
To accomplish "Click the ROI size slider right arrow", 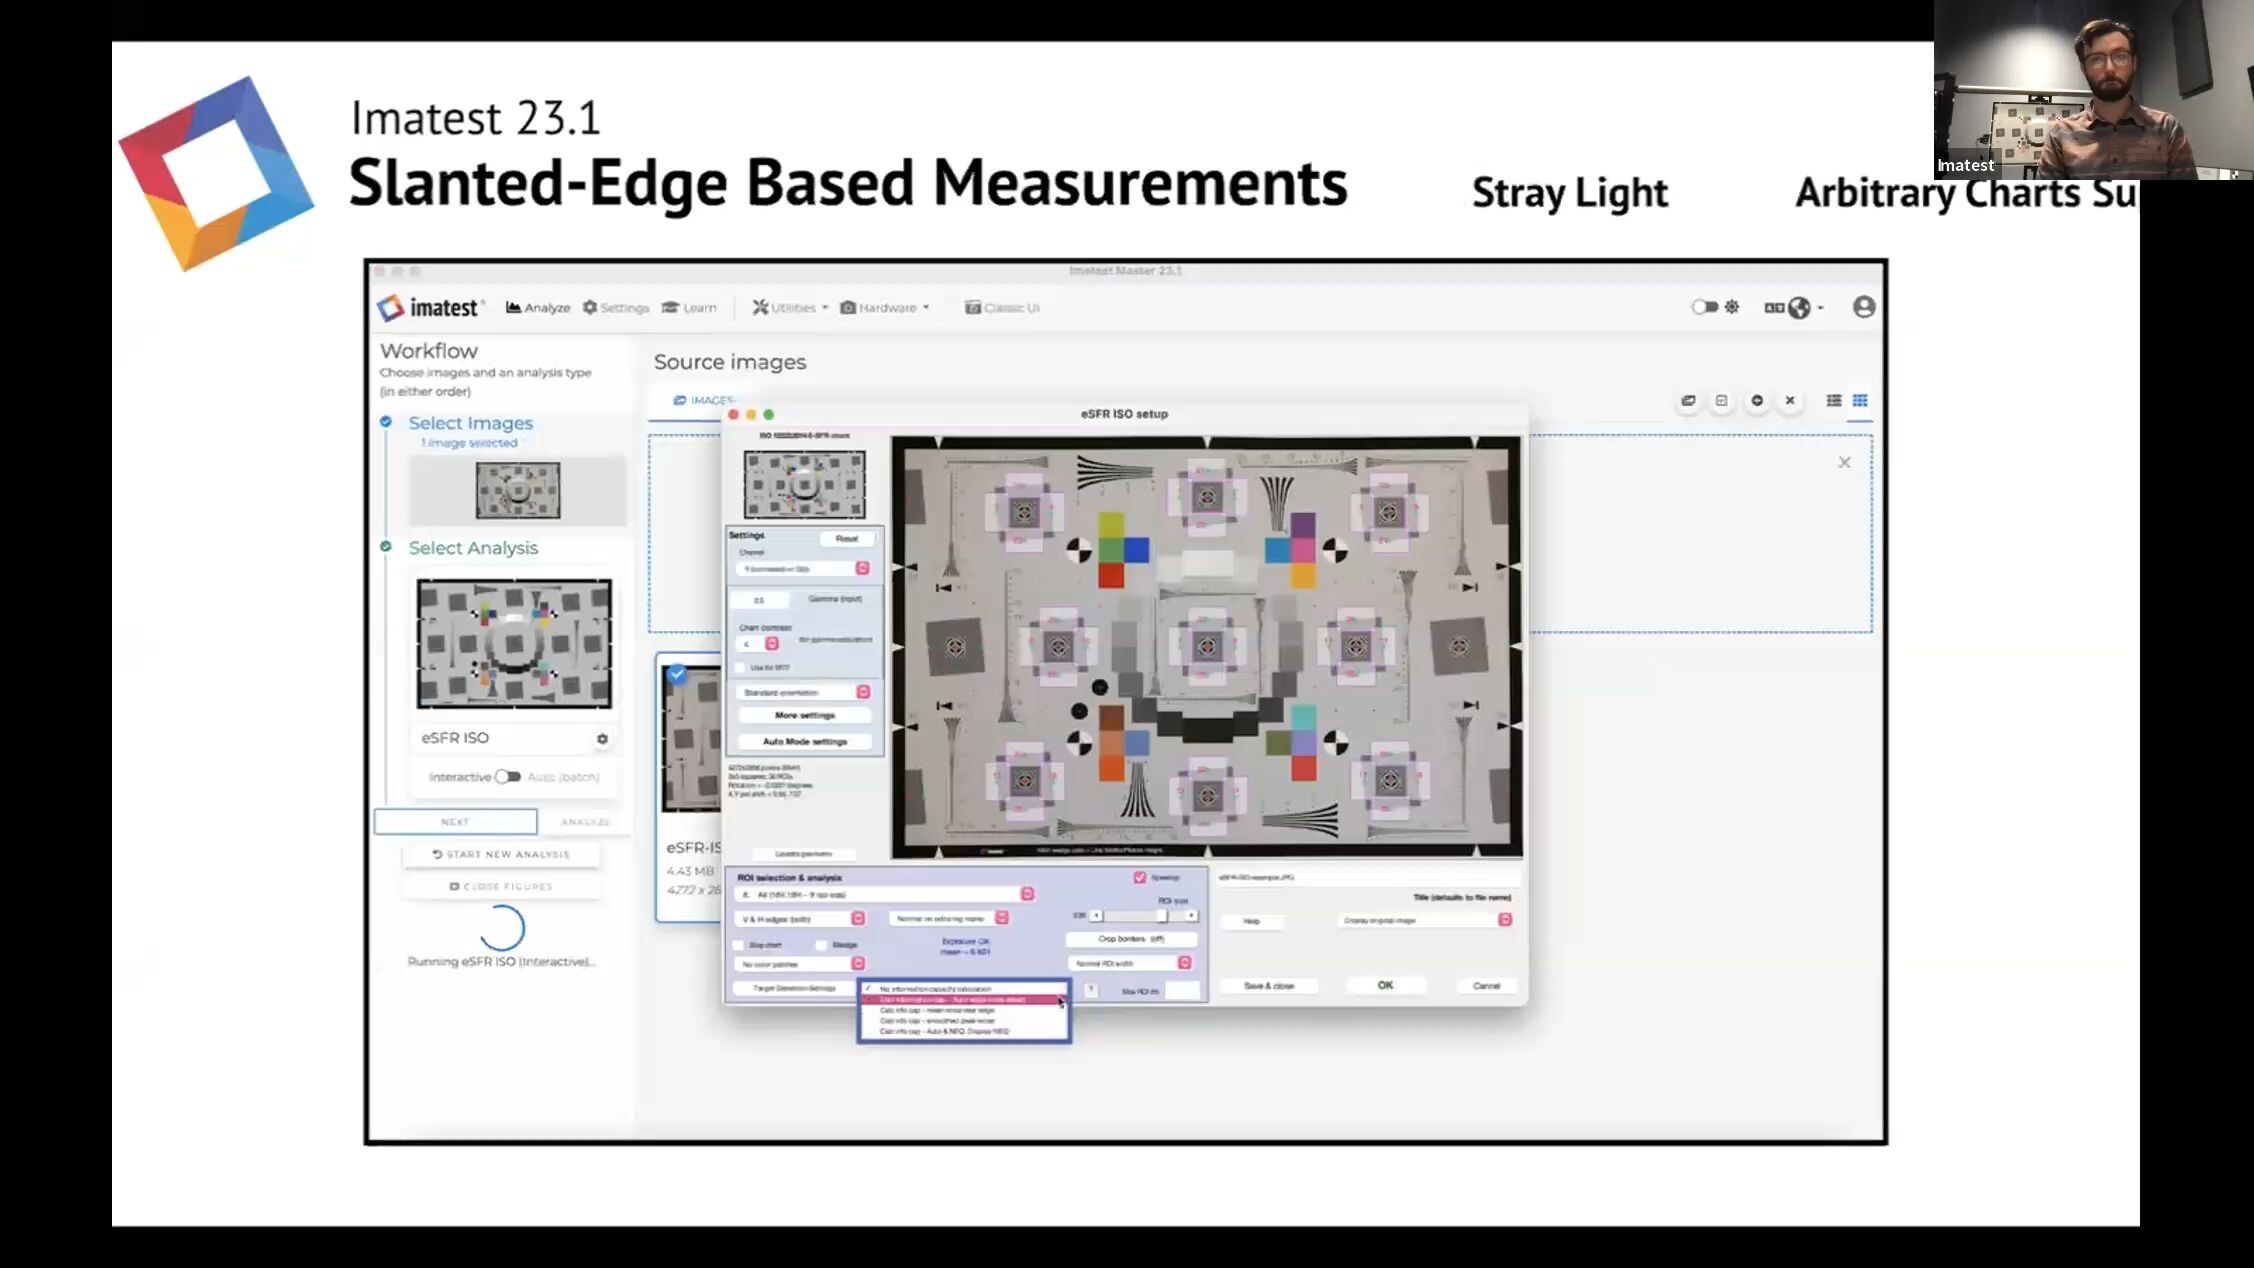I will point(1191,916).
